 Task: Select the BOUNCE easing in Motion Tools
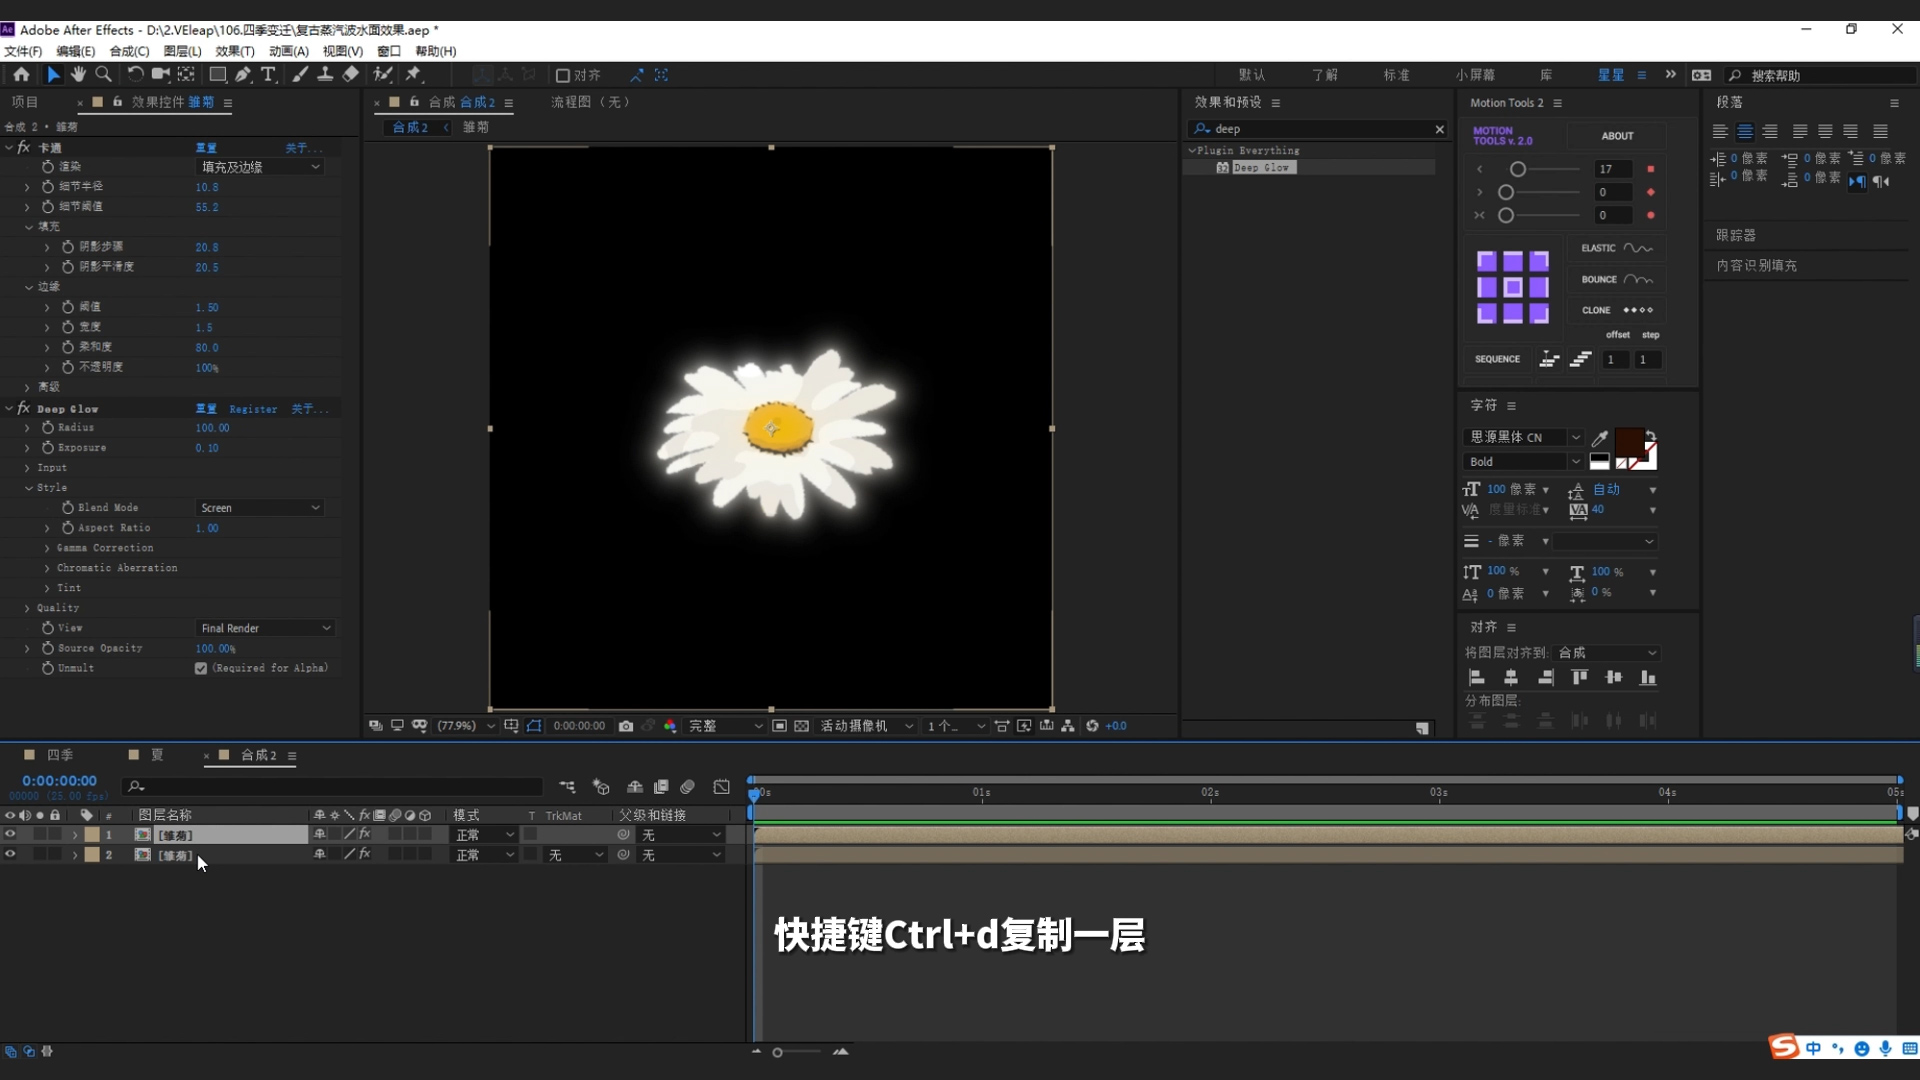[x=1616, y=280]
